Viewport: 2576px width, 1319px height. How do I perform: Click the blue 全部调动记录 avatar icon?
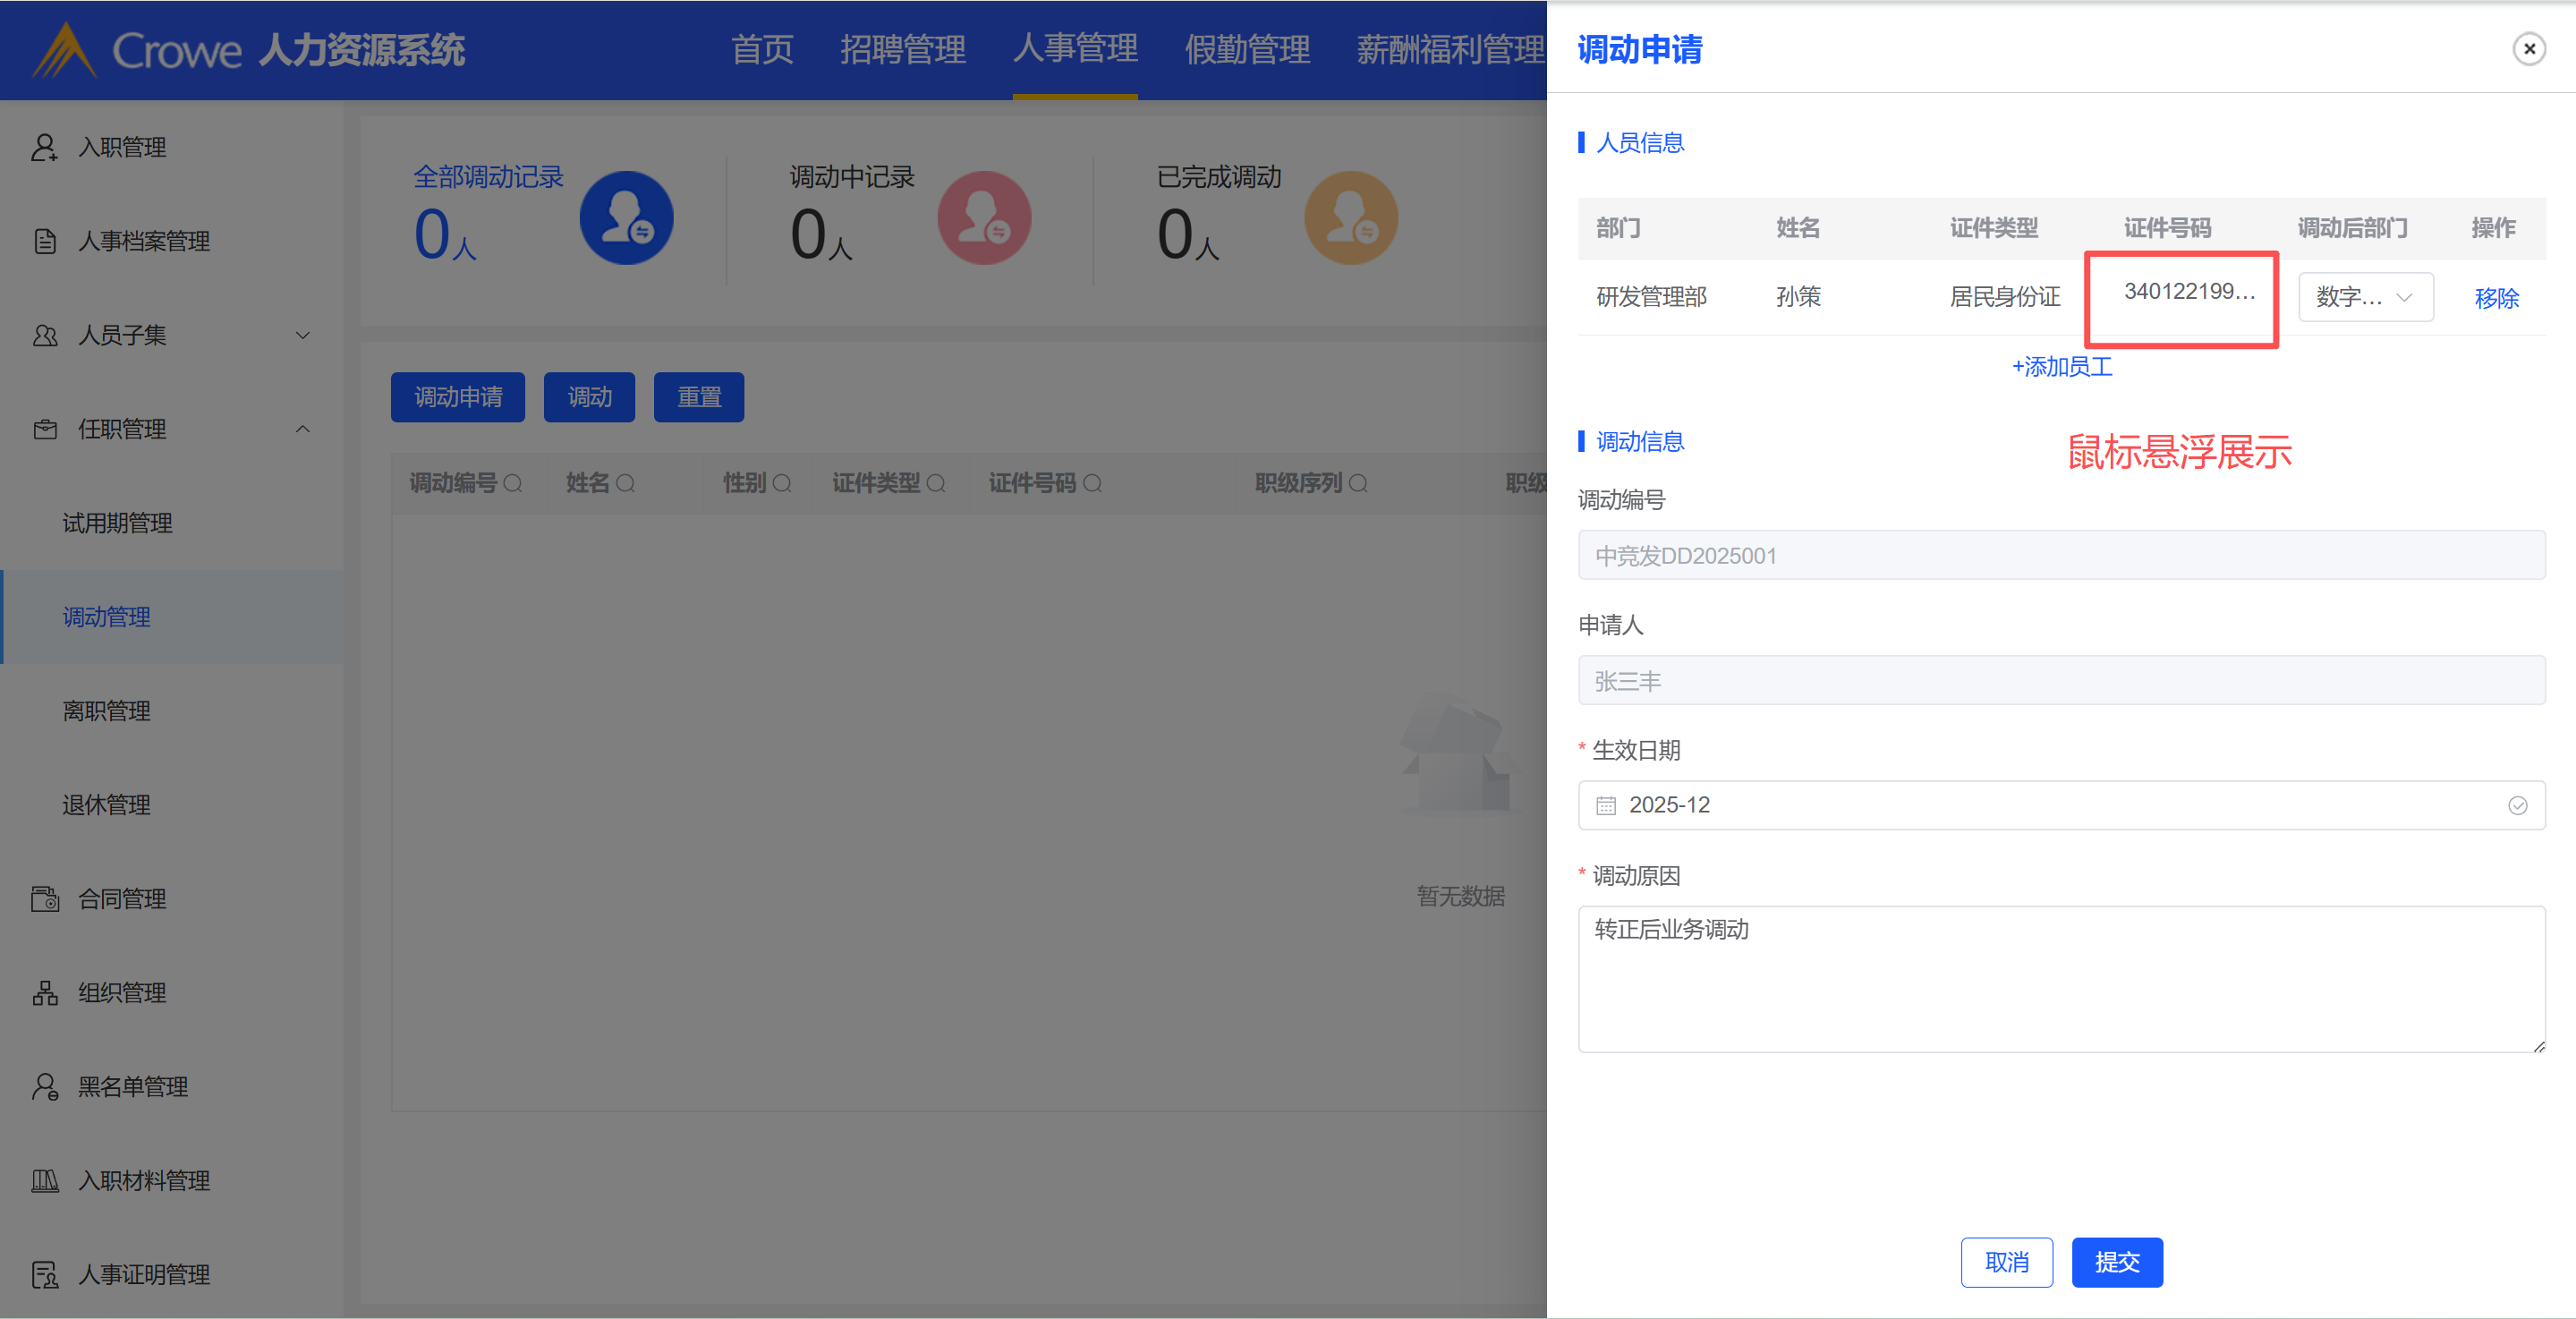[626, 218]
